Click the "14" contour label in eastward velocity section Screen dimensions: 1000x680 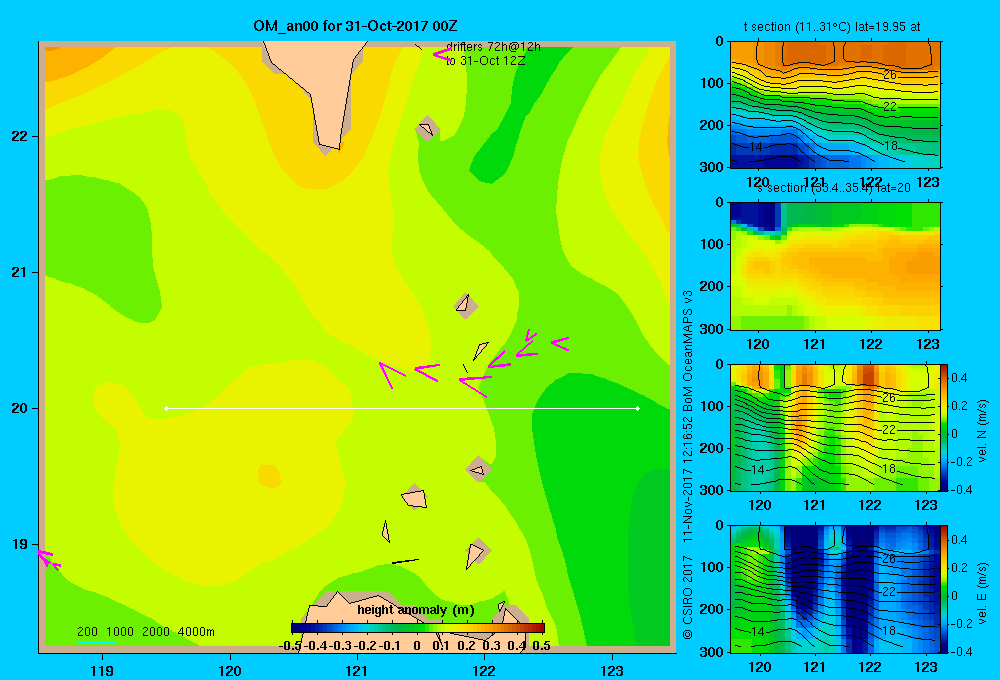[x=756, y=632]
